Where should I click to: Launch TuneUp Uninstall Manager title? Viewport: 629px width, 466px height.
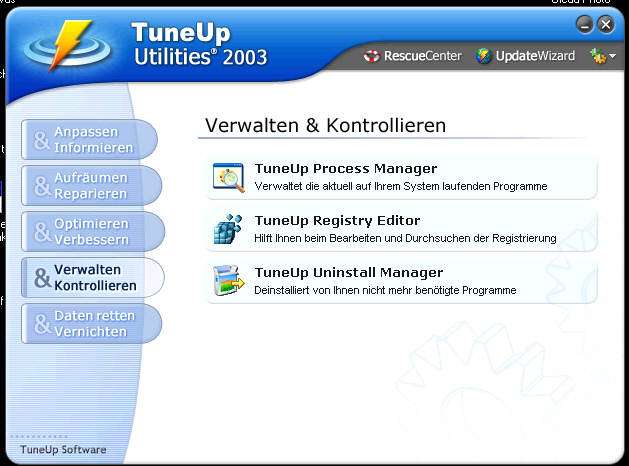[349, 273]
